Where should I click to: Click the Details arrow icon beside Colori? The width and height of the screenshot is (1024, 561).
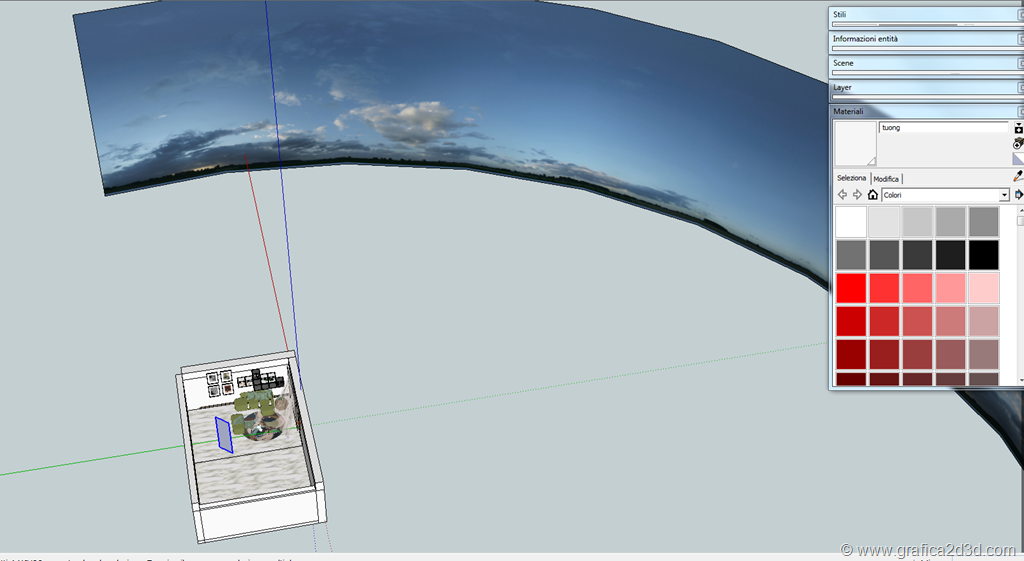tap(1019, 195)
